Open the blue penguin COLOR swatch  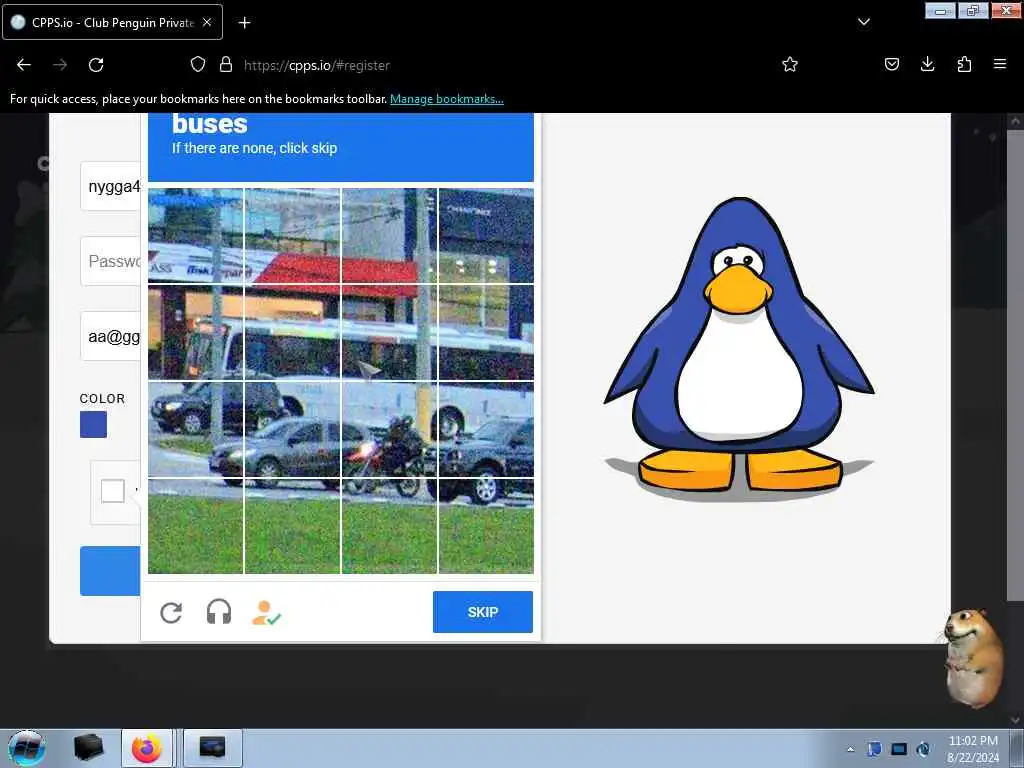(93, 424)
